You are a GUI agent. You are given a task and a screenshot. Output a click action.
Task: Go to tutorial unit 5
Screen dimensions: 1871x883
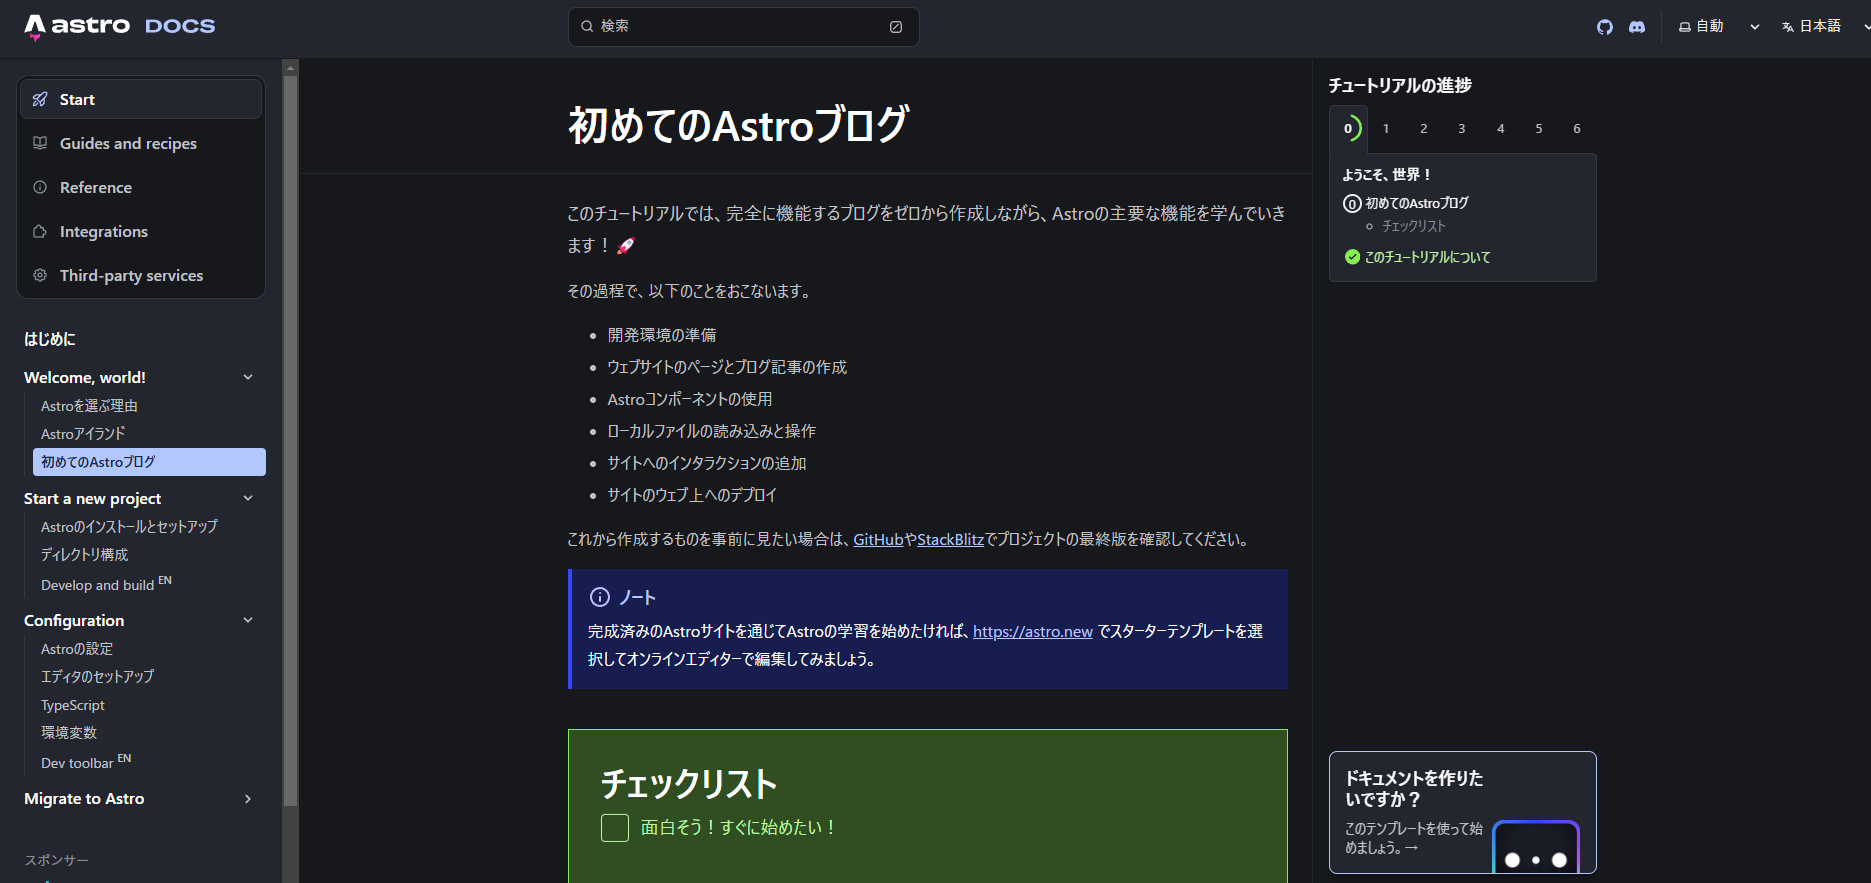(1539, 129)
